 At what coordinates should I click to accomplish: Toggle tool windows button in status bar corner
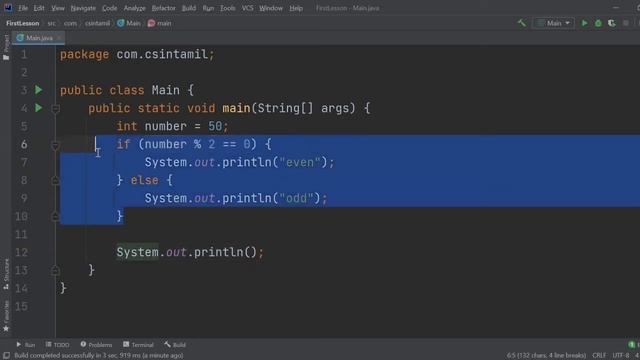6,356
